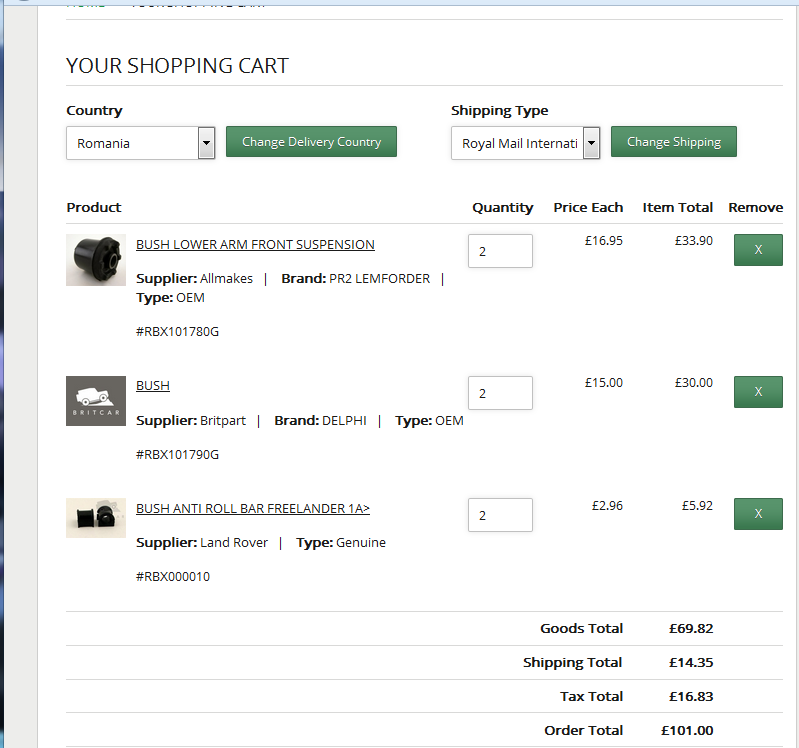This screenshot has height=748, width=799.
Task: Click the item total £30.00
Action: 694,383
